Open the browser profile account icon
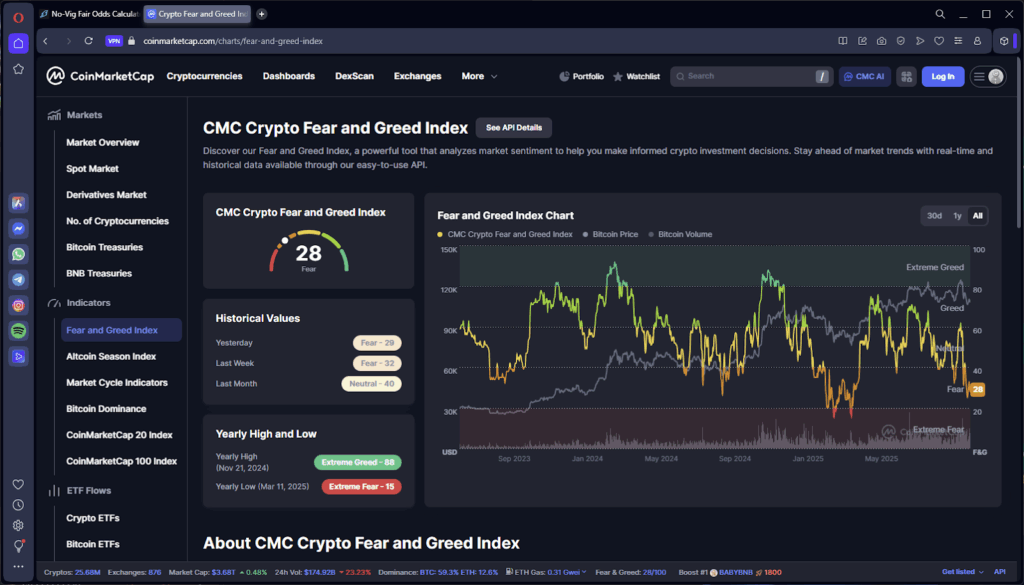This screenshot has height=585, width=1024. pyautogui.click(x=978, y=40)
